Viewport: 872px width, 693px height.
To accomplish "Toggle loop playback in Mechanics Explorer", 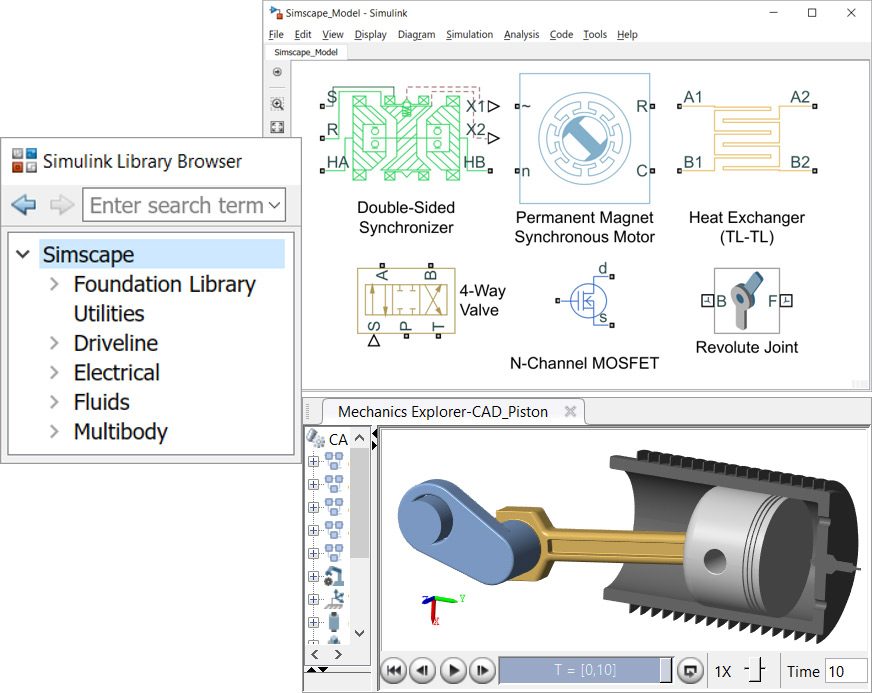I will click(690, 671).
